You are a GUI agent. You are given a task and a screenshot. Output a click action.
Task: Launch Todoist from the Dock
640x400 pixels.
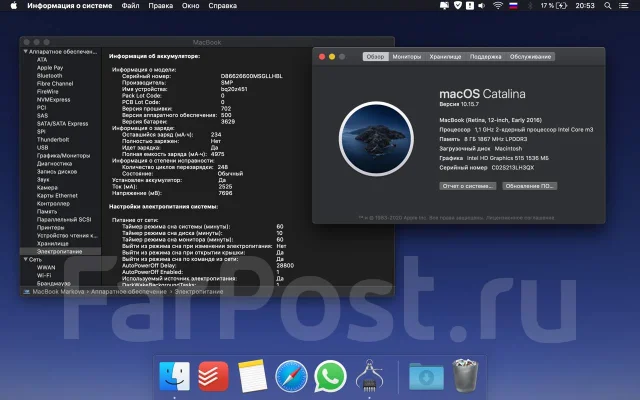click(x=213, y=376)
